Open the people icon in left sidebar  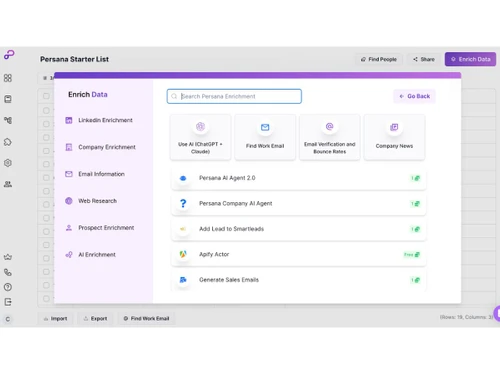click(8, 184)
